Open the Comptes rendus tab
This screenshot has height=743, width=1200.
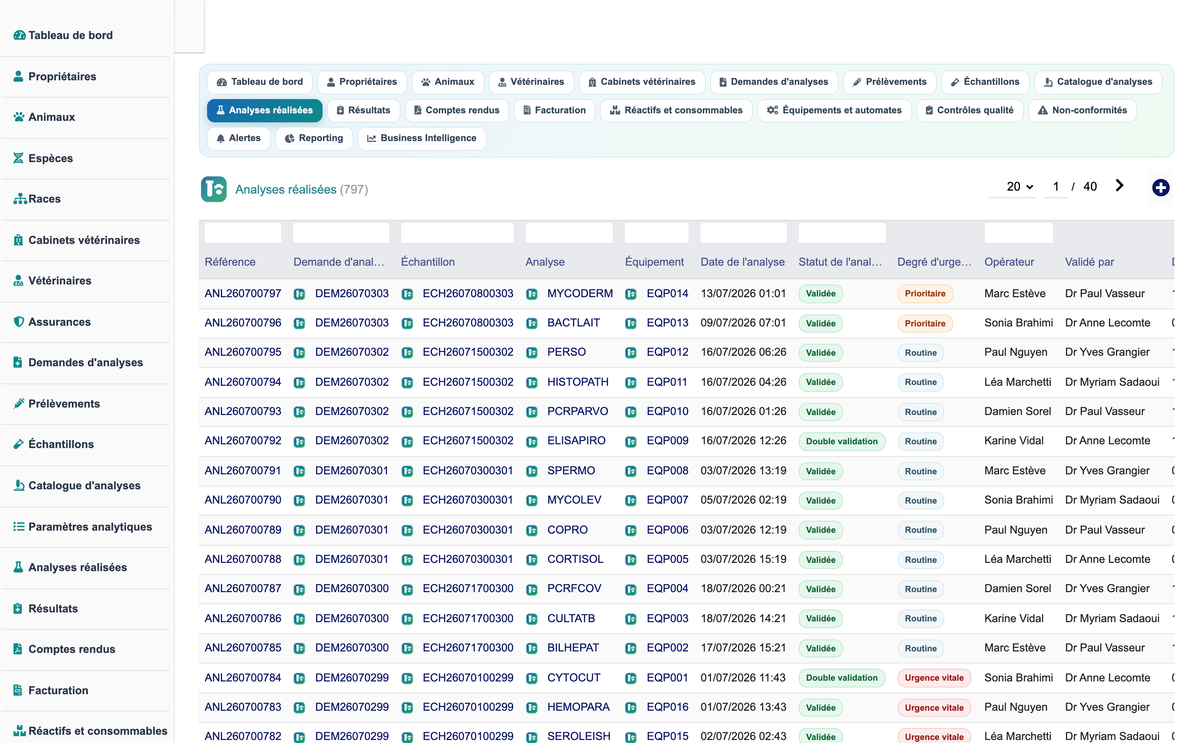(x=456, y=110)
